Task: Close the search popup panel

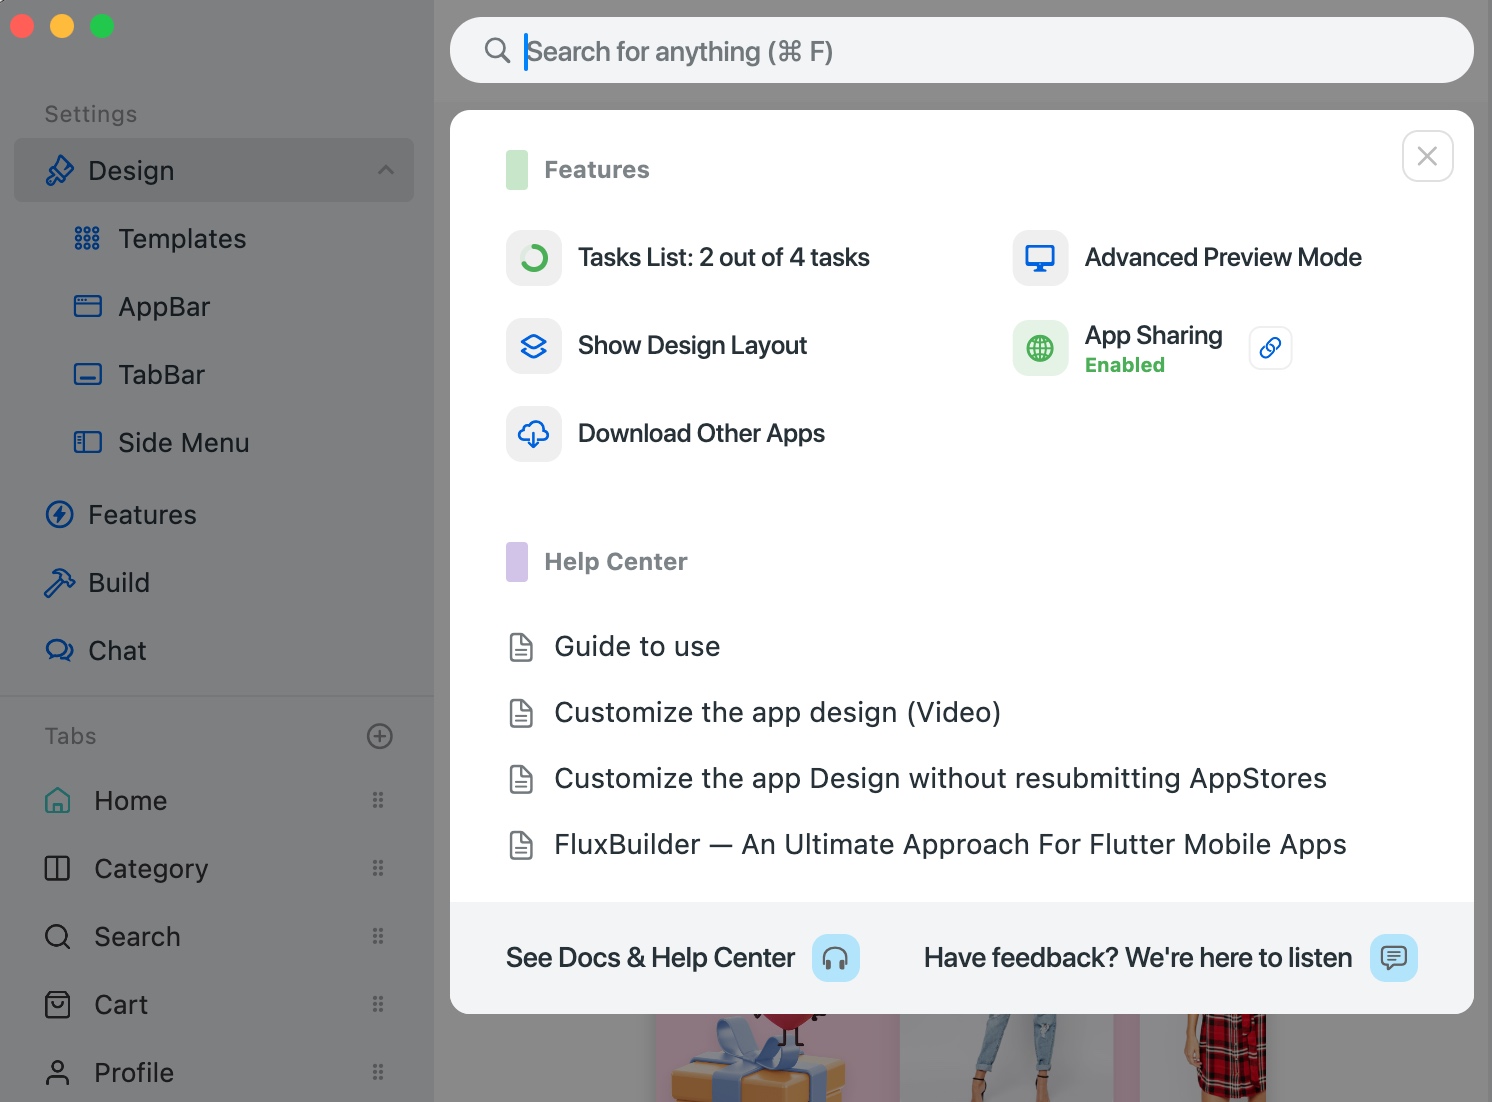Action: (1427, 156)
